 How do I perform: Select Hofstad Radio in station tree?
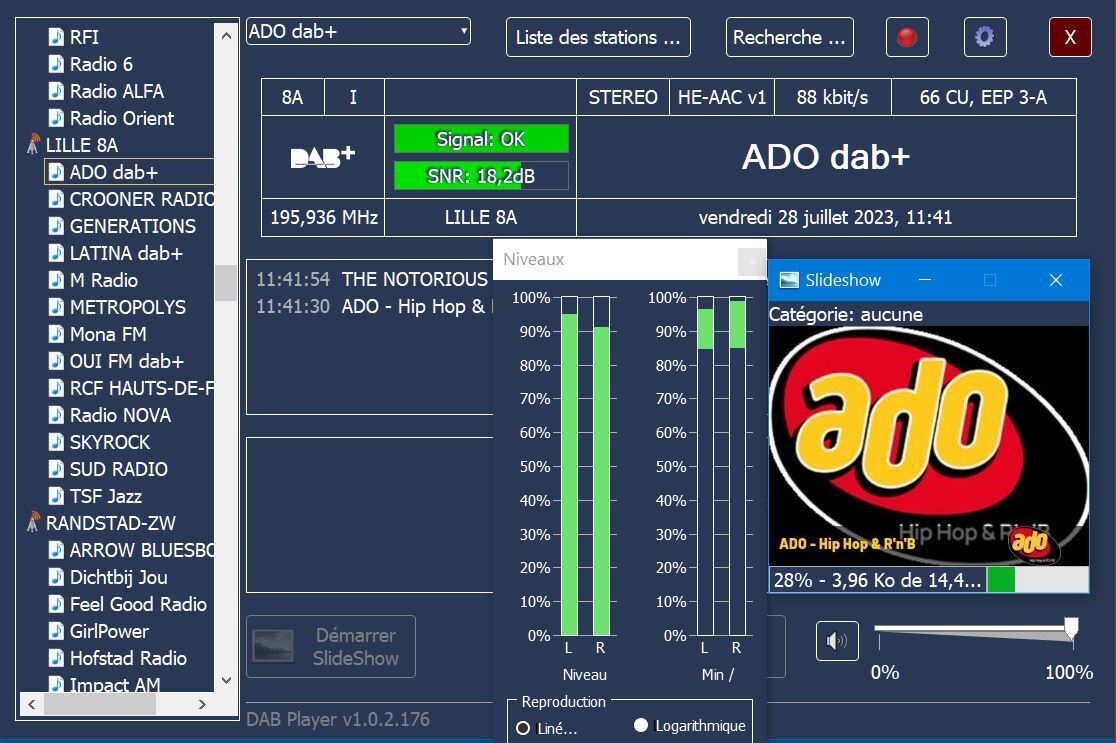(128, 658)
